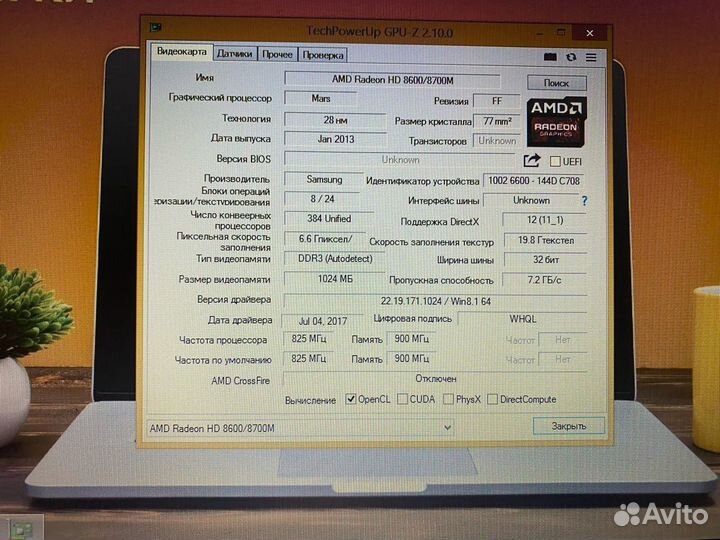Click the Имя field AMD Radeon HD 8600/8700M

[x=393, y=79]
